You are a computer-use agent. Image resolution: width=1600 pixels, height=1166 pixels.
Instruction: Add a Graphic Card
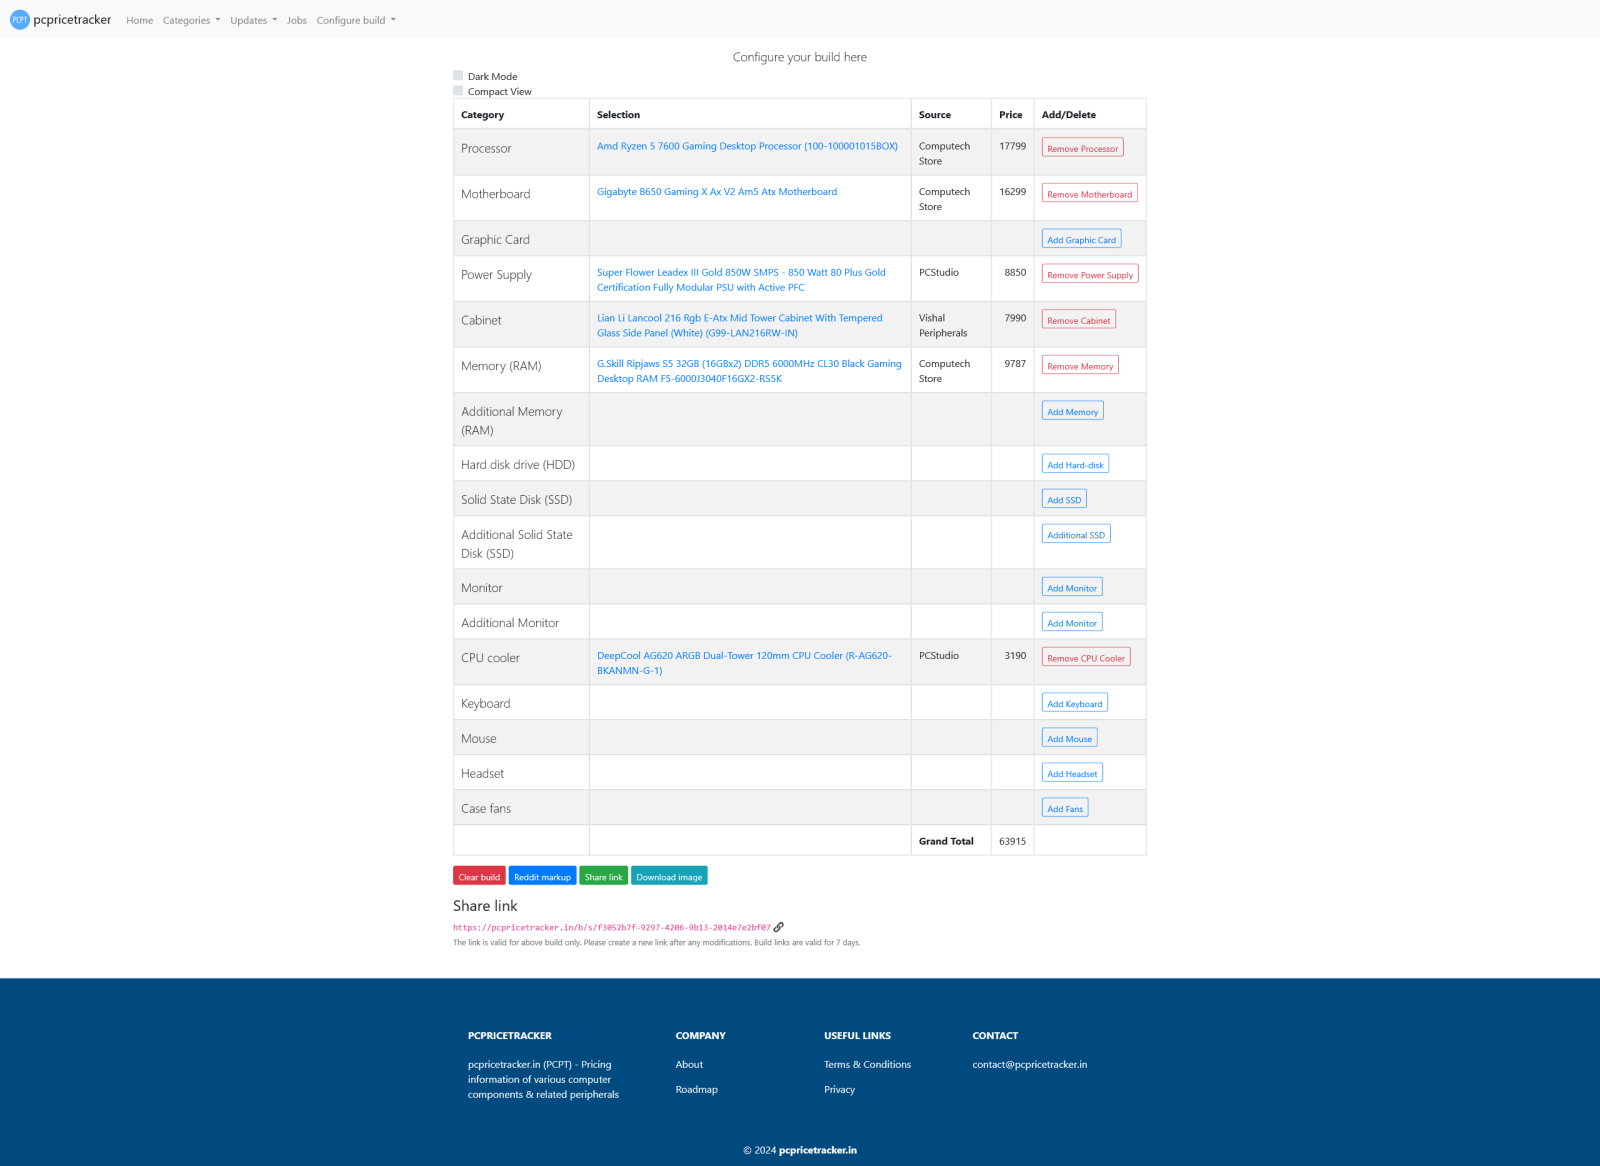[1081, 239]
